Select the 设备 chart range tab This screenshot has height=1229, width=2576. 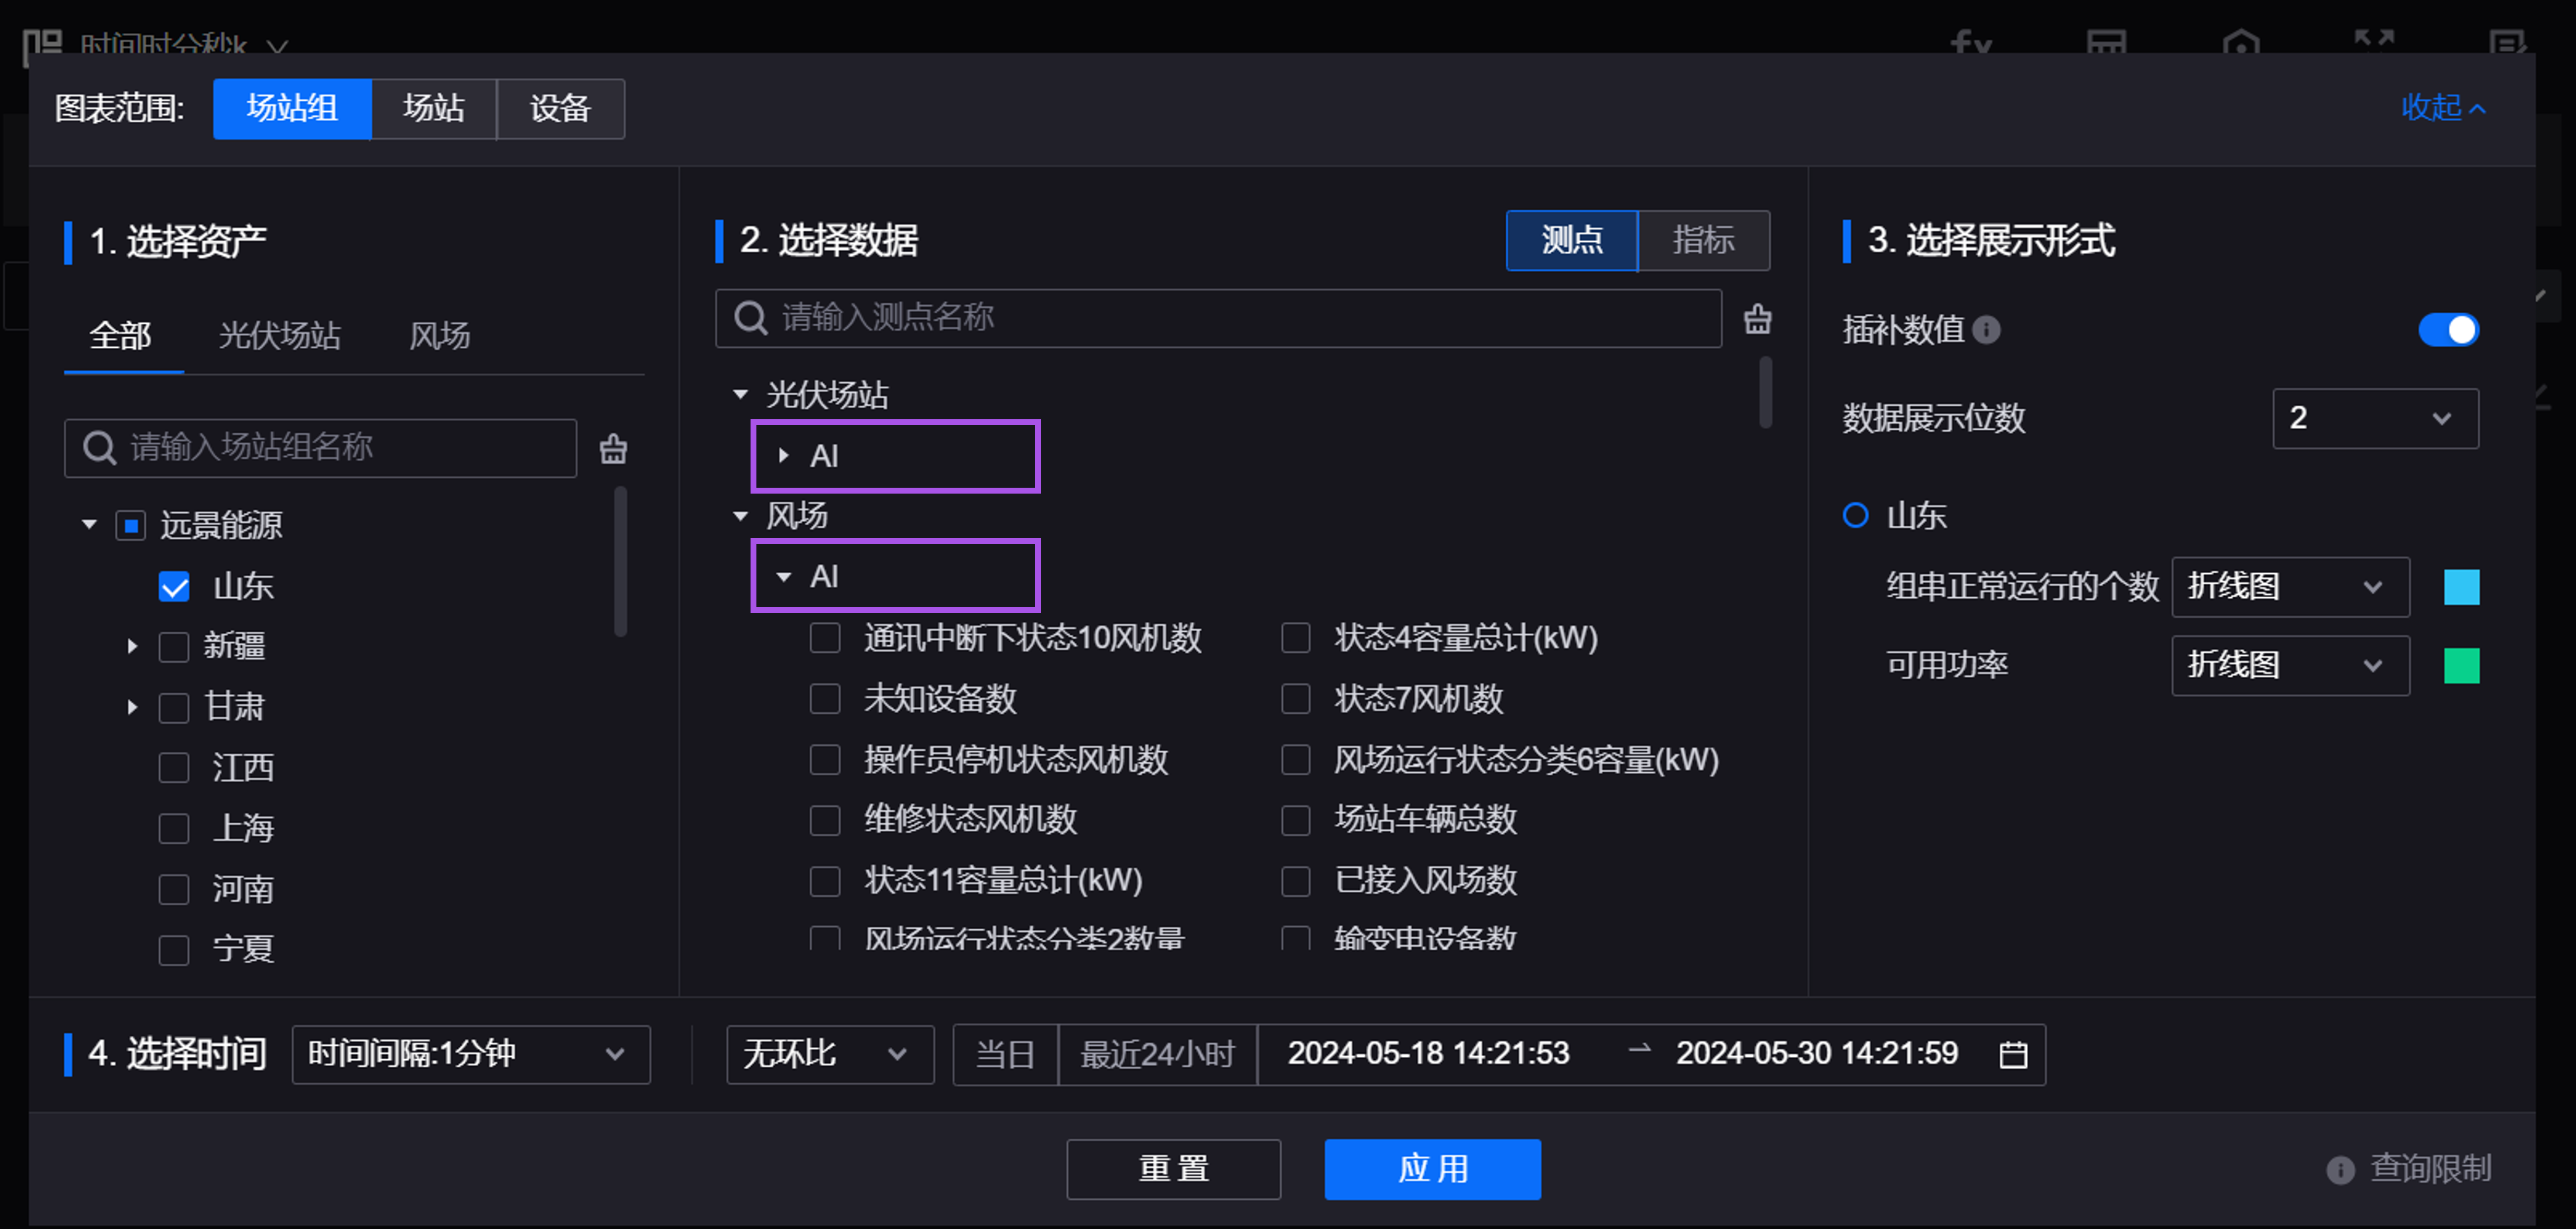click(x=560, y=109)
